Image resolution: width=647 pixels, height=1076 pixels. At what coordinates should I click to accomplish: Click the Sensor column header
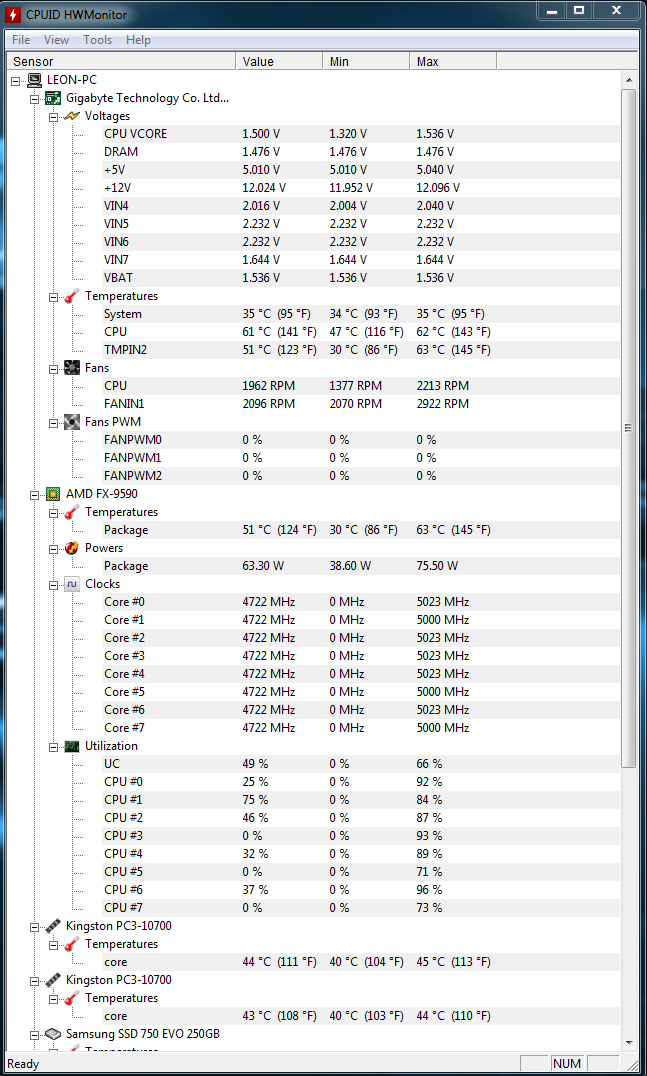tap(121, 62)
